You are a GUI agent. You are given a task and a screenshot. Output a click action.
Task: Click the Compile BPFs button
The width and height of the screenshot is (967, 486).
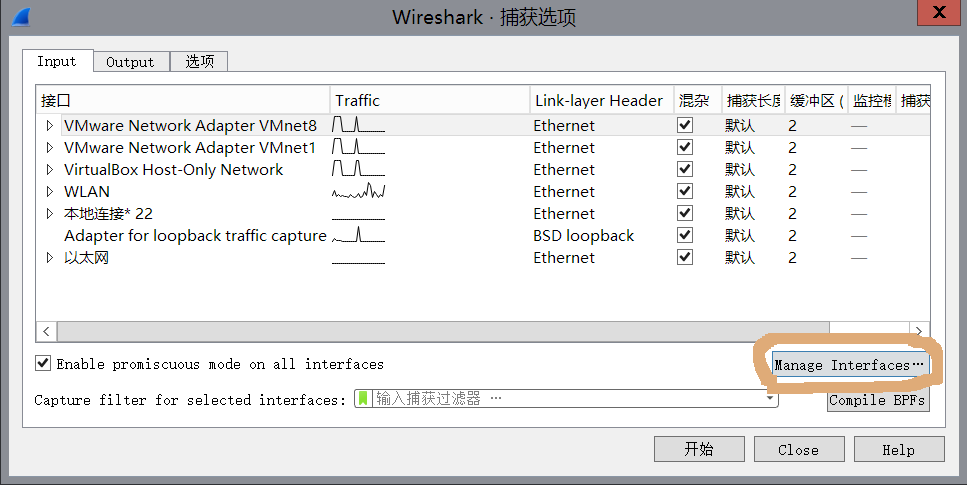878,400
